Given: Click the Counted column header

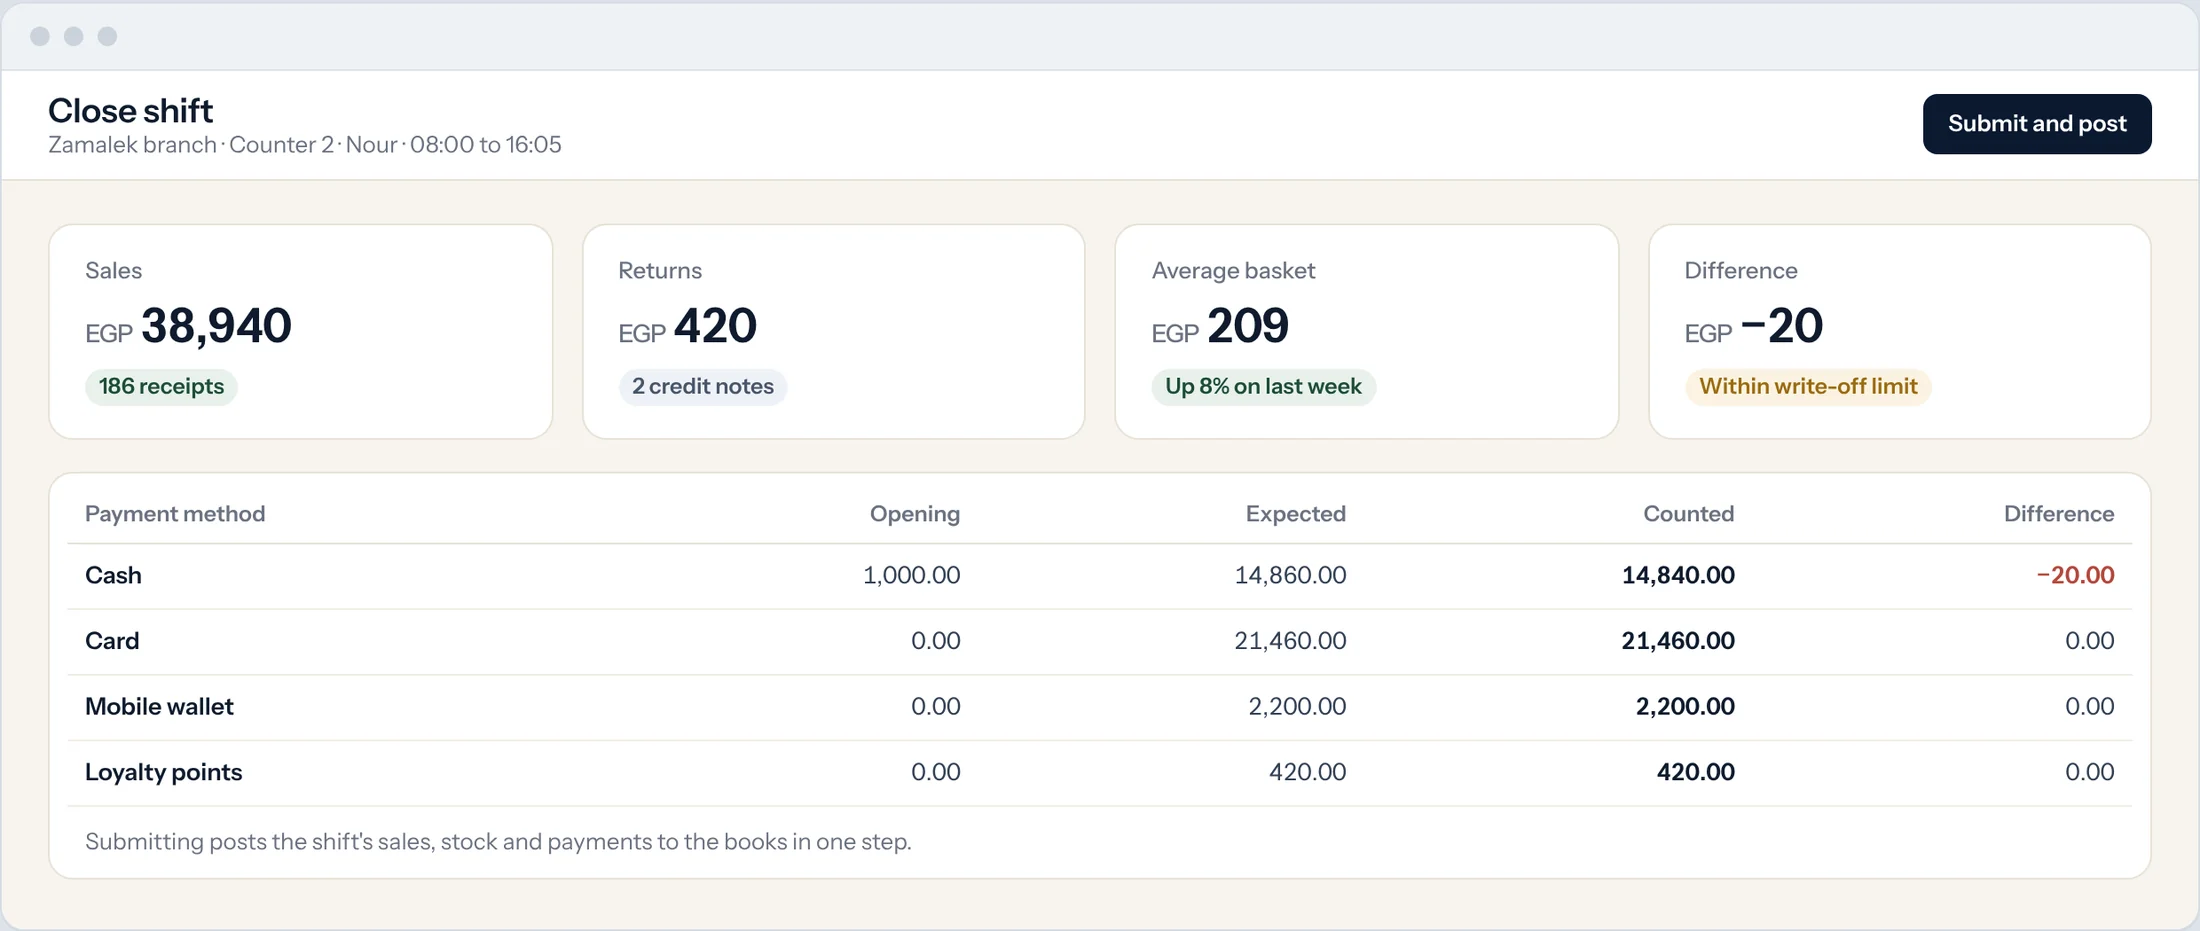Looking at the screenshot, I should tap(1688, 514).
